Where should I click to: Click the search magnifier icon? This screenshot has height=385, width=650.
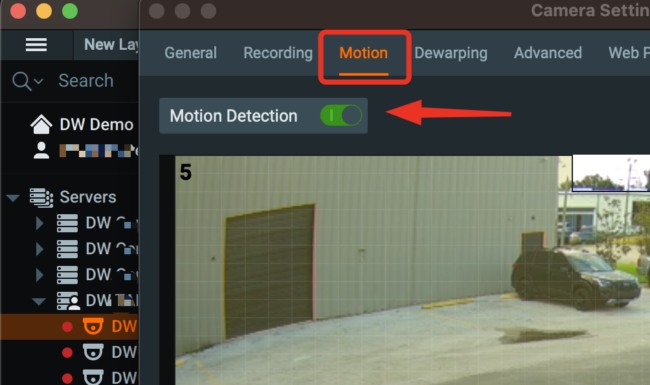coord(21,81)
